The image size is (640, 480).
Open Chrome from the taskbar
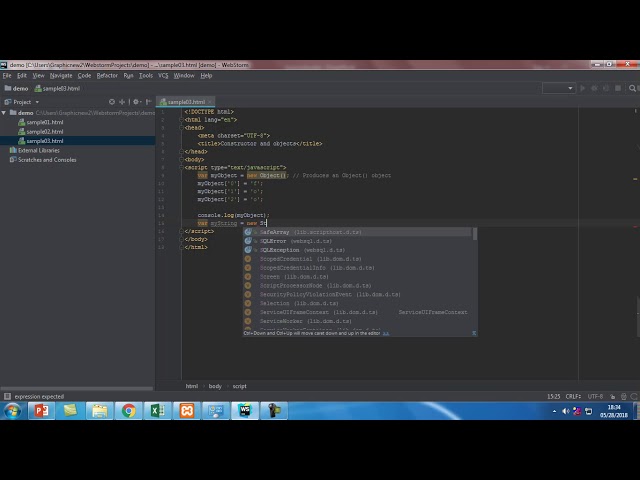[129, 410]
